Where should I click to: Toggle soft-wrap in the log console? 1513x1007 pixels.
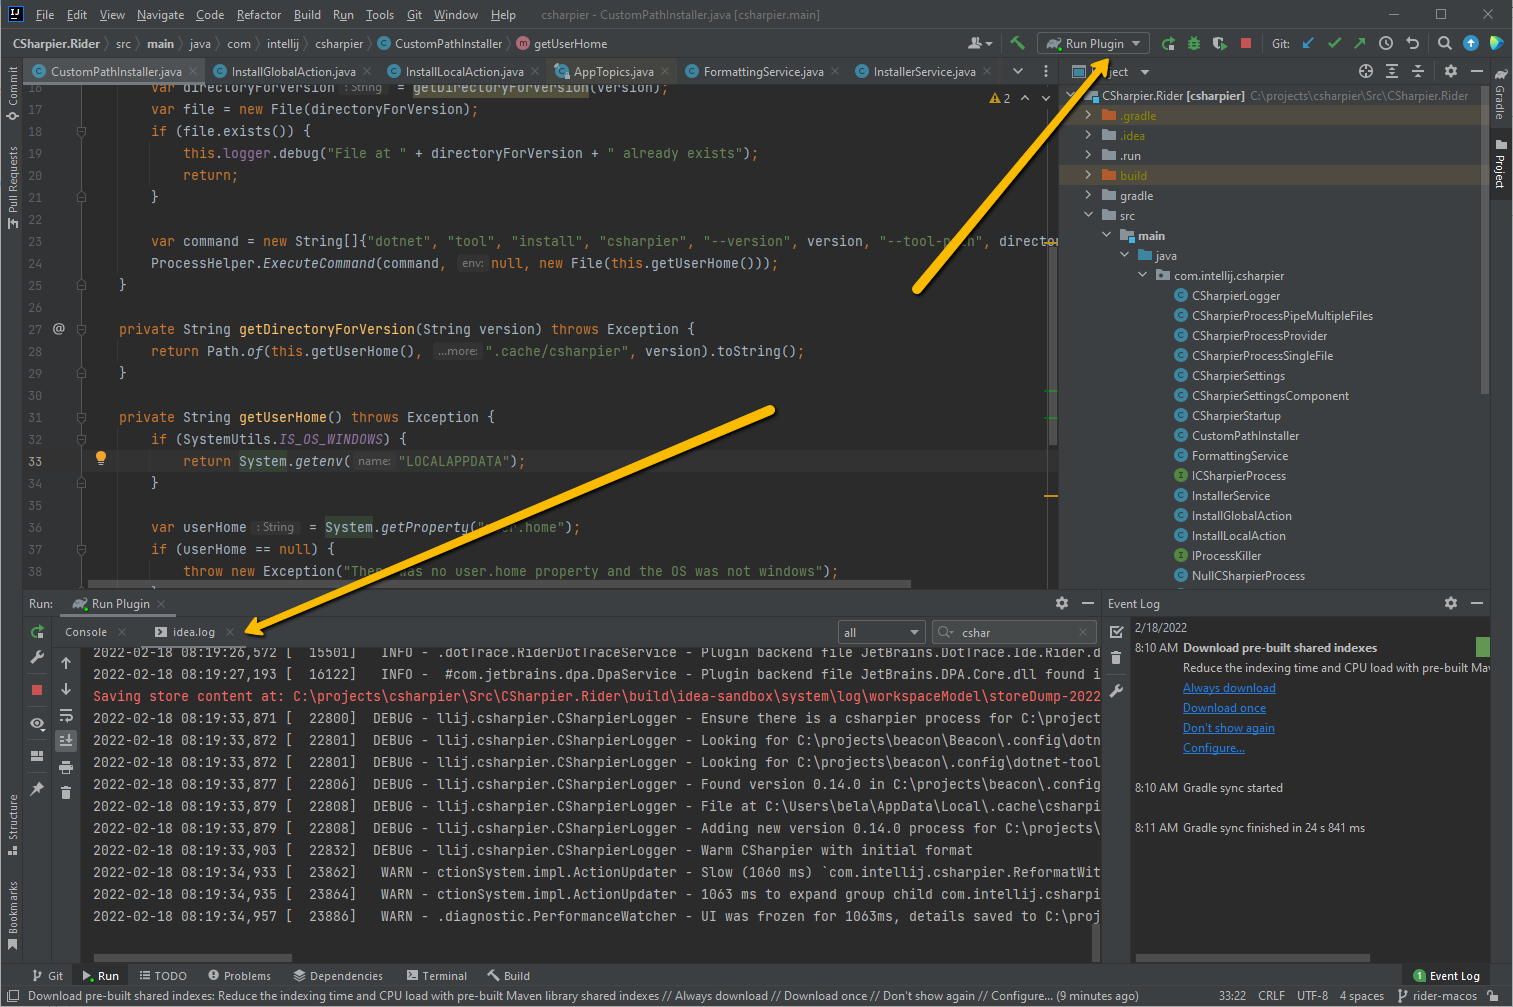click(x=66, y=716)
